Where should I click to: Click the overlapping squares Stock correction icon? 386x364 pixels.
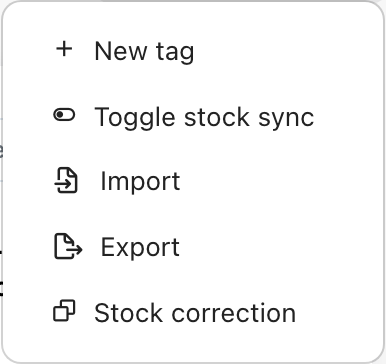64,311
